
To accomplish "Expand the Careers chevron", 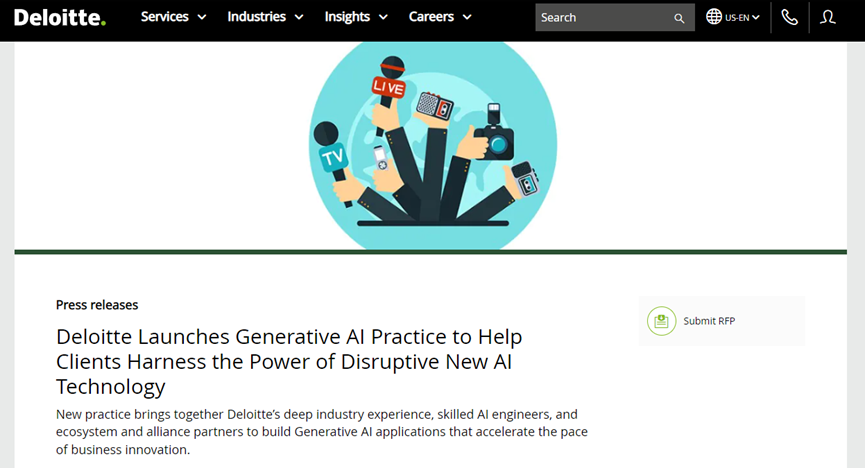I will (x=467, y=18).
